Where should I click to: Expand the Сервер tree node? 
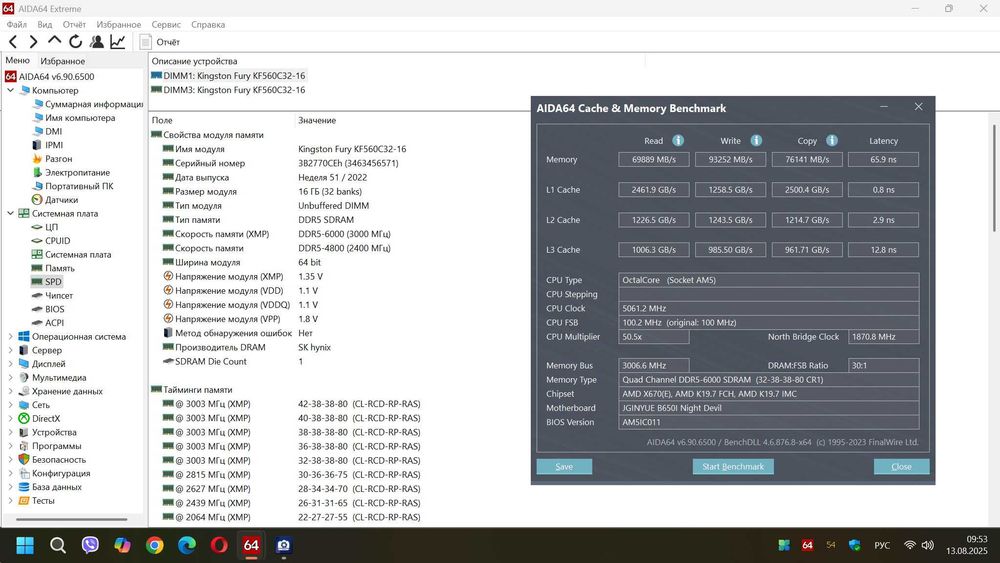(10, 350)
